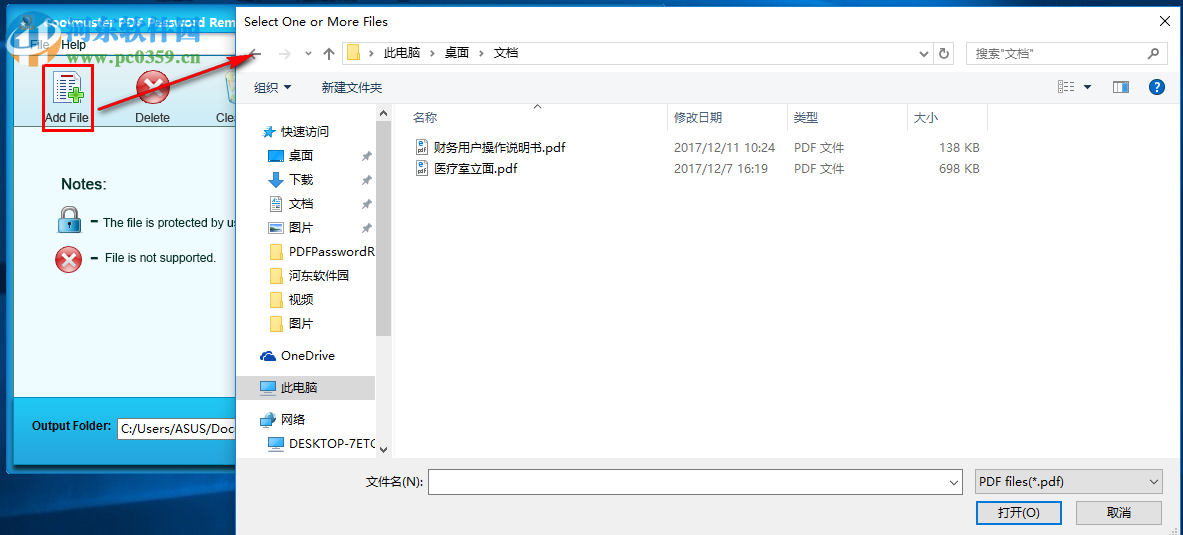Go up one folder level
The width and height of the screenshot is (1183, 535).
tap(328, 54)
